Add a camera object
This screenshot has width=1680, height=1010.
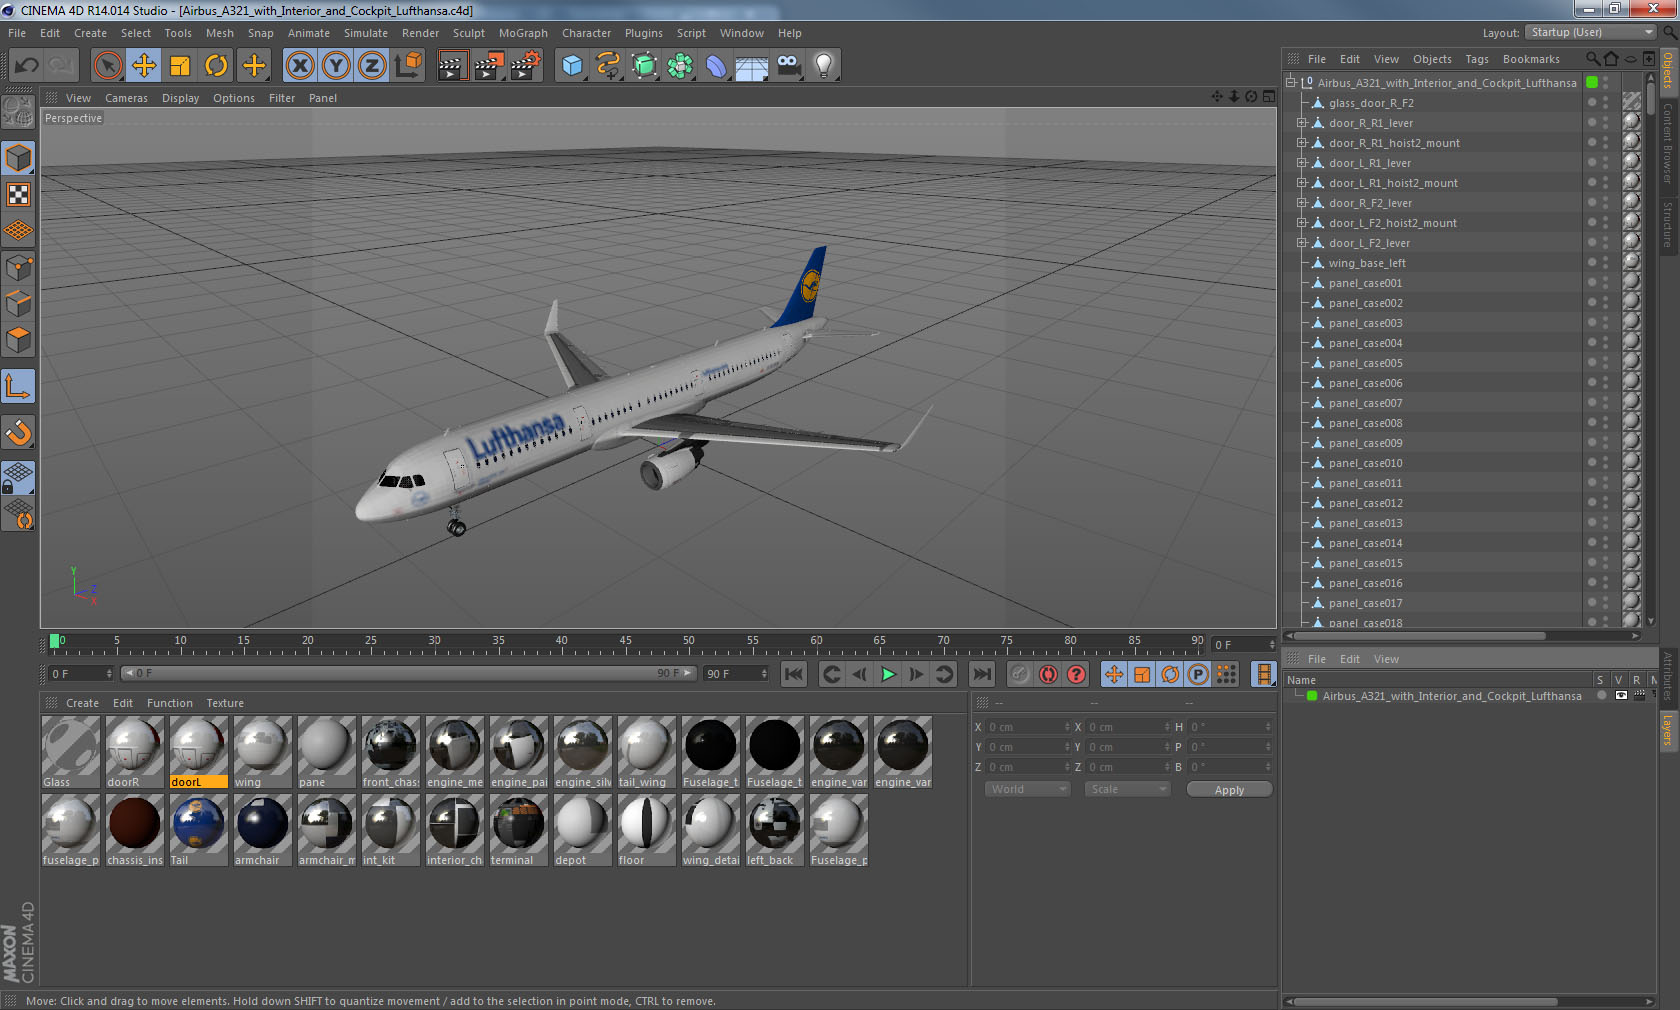788,66
